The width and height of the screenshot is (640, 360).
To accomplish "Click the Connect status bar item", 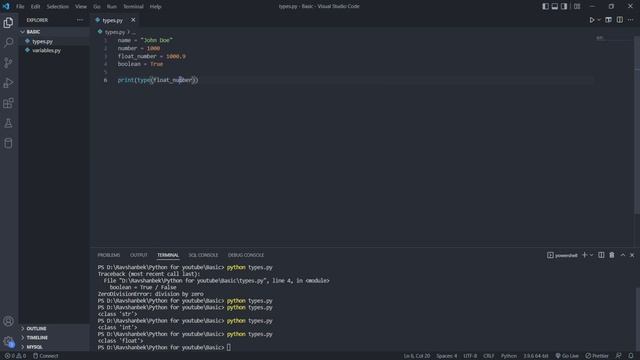I will coord(45,356).
